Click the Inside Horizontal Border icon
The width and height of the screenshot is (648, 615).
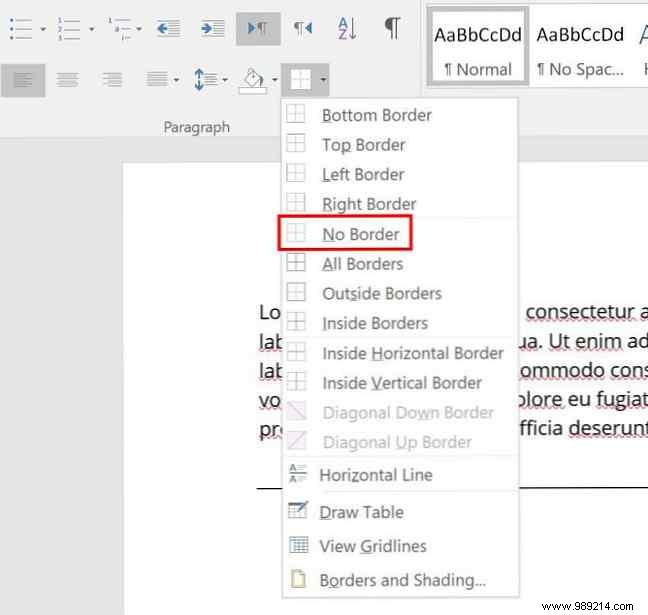tap(295, 351)
